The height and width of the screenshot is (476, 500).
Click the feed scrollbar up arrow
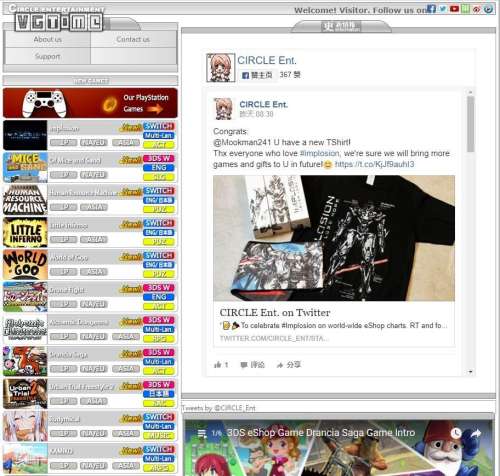(470, 92)
